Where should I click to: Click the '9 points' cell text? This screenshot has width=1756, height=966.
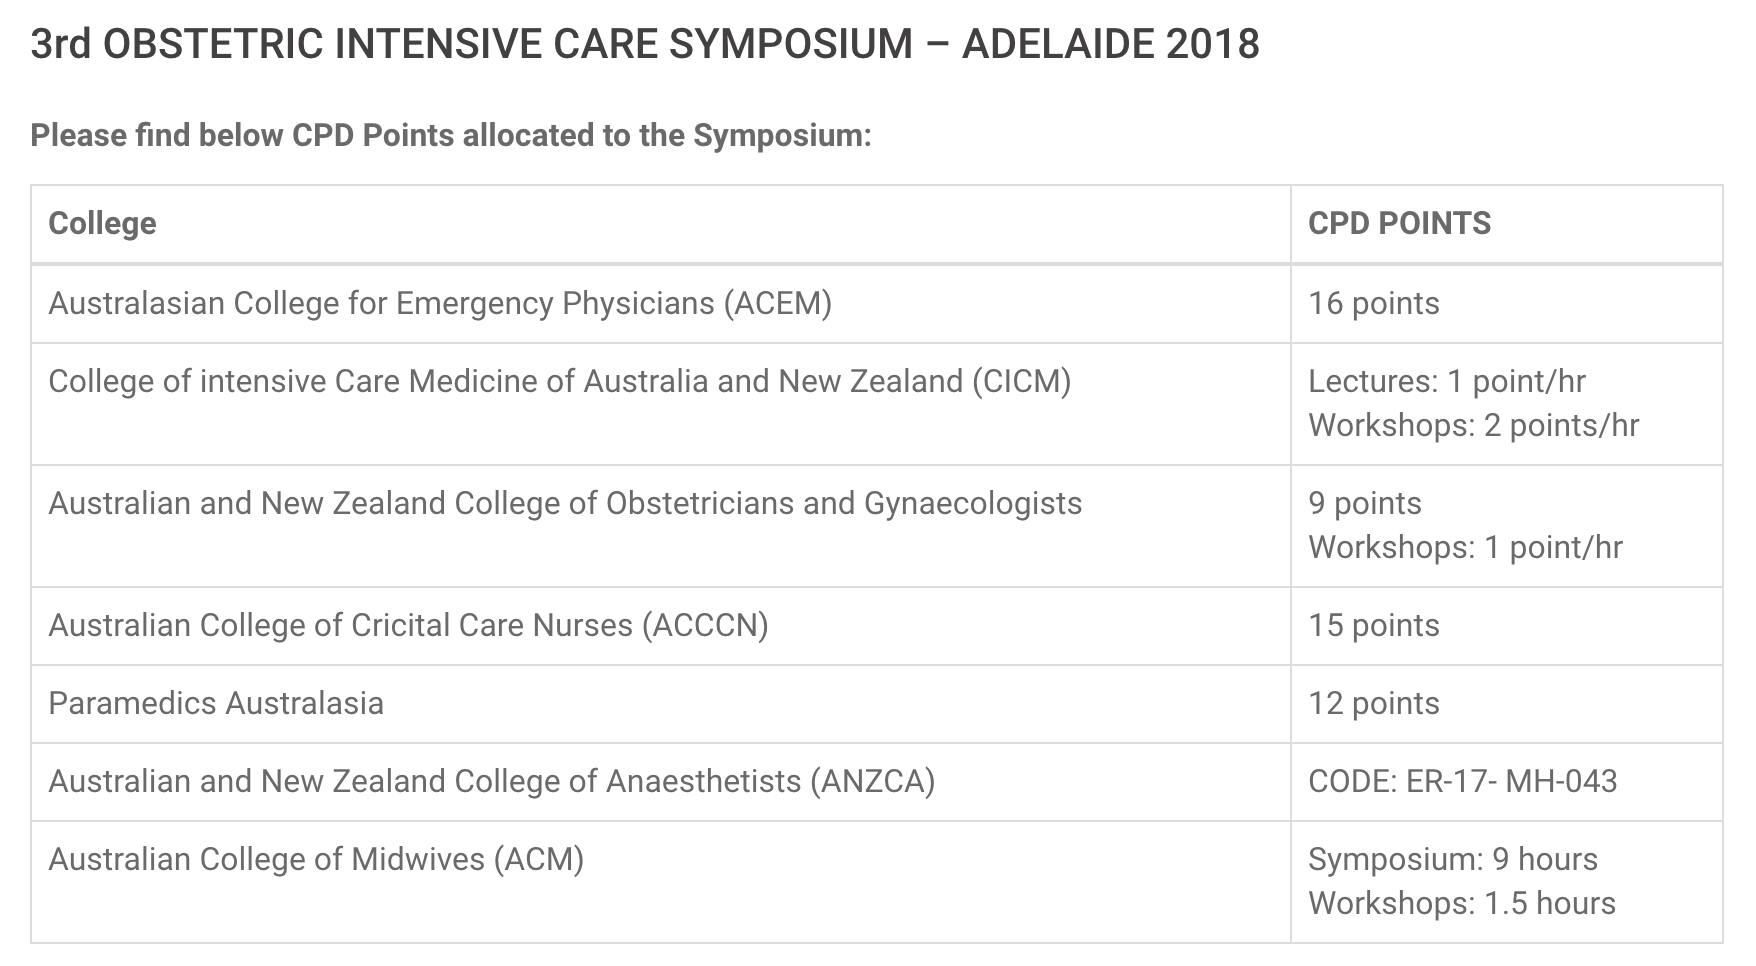(1364, 503)
